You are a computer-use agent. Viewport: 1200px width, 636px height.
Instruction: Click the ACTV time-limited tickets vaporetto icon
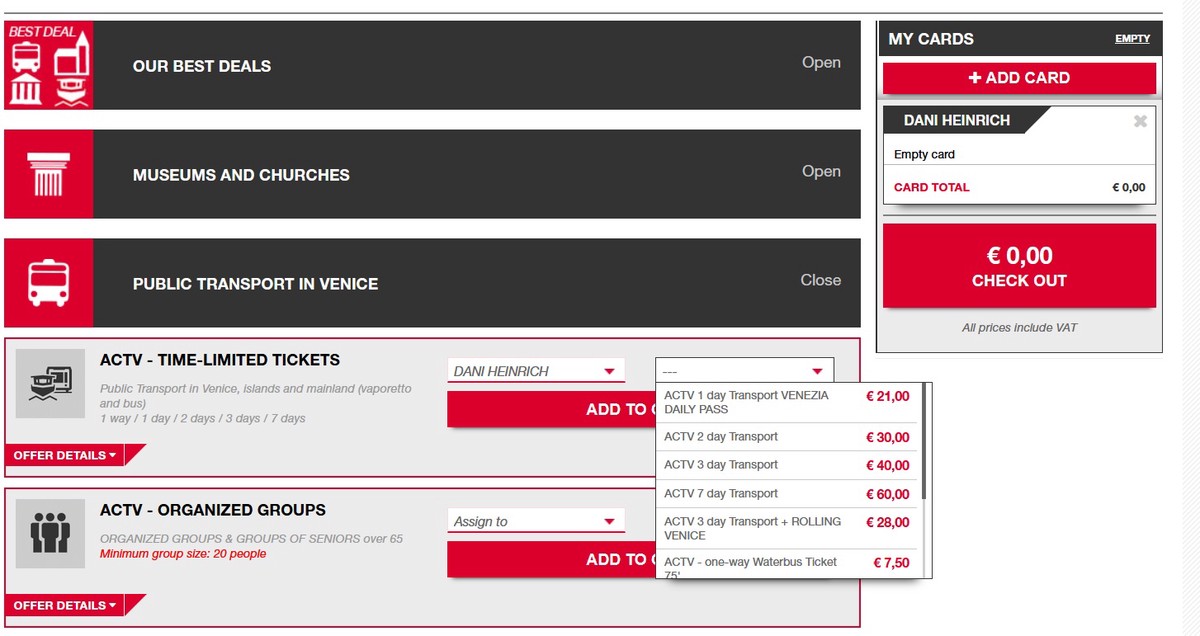(x=50, y=383)
